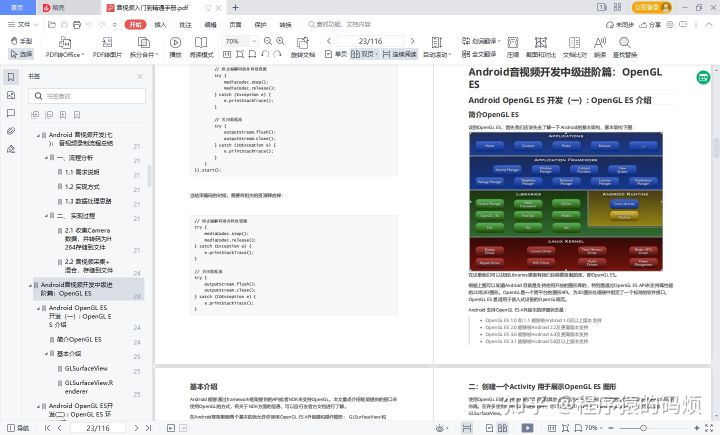
Task: Open the signature panel icon in the sidebar
Action: pos(11,149)
